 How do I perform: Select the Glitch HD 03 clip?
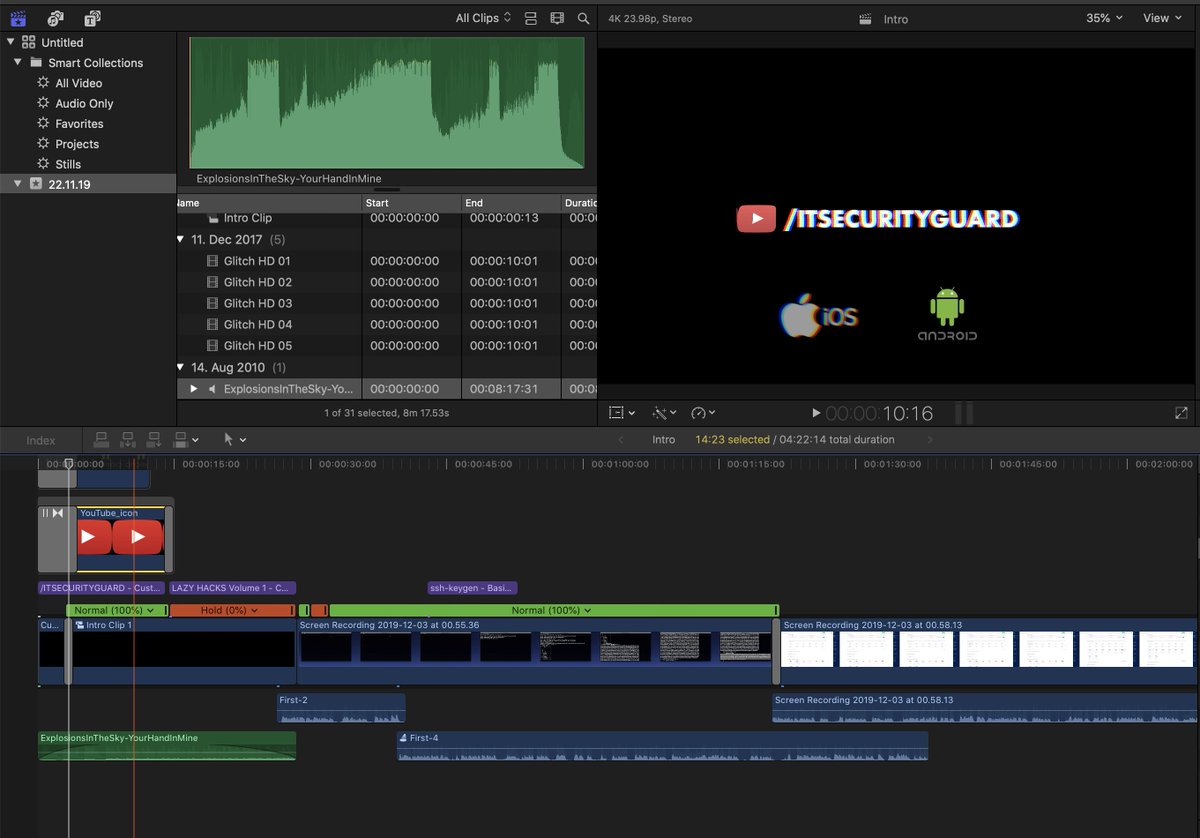[x=387, y=303]
